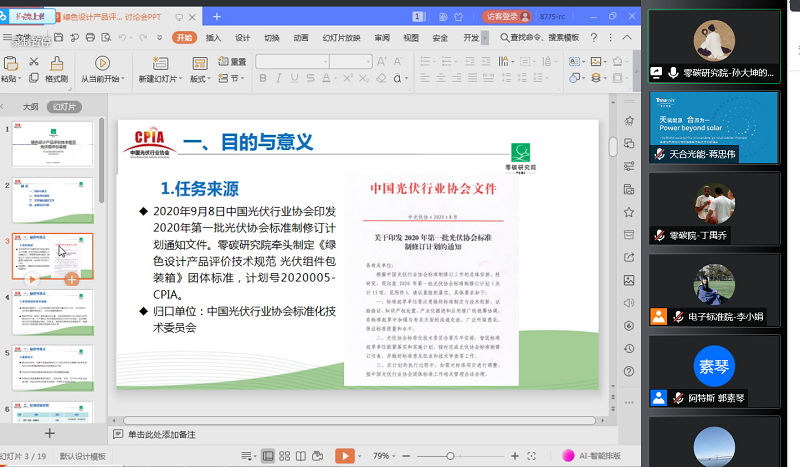Open the 切换 ribbon tab
The height and width of the screenshot is (467, 800).
click(x=271, y=37)
